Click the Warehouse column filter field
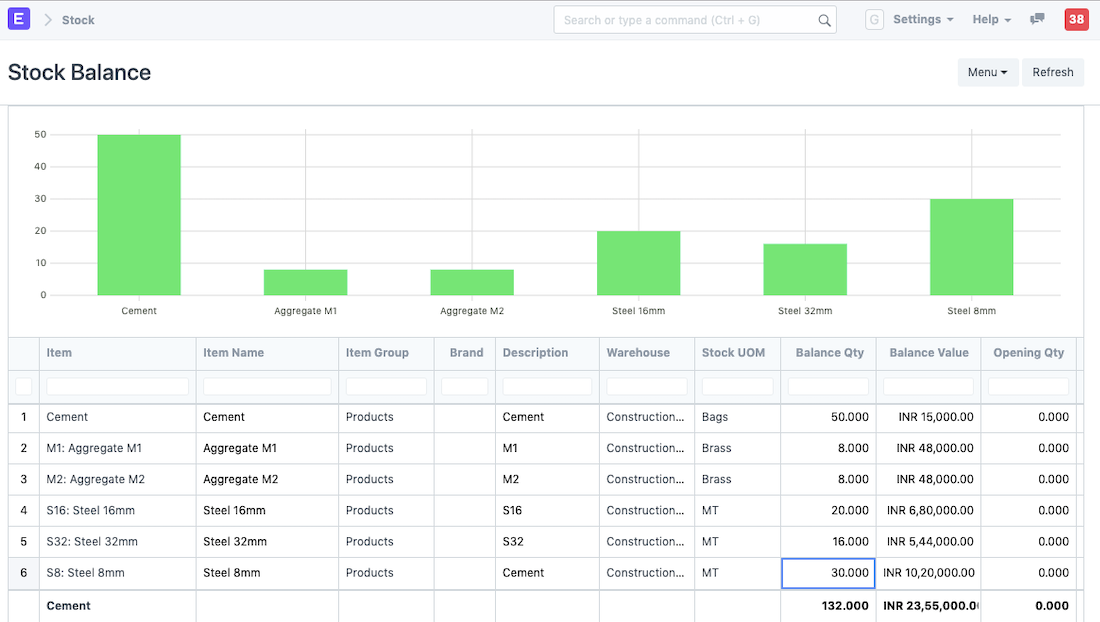Viewport: 1100px width, 622px height. pyautogui.click(x=646, y=387)
